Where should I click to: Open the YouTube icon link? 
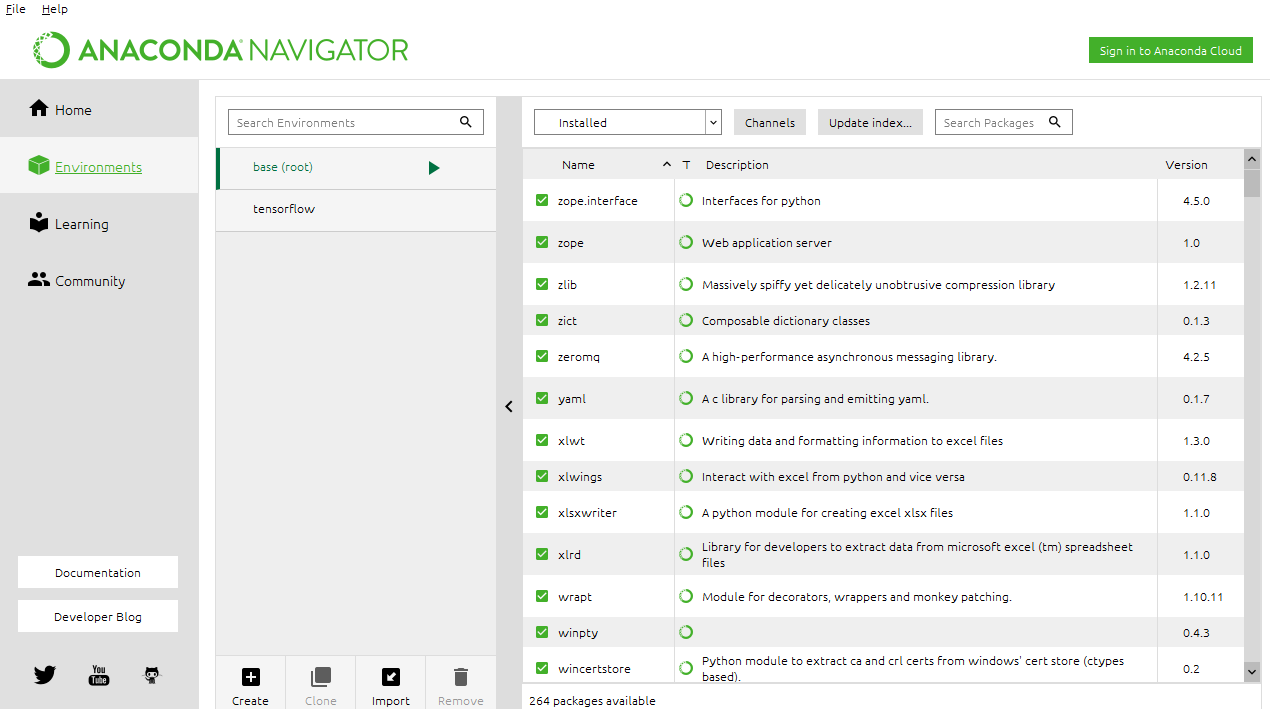pyautogui.click(x=98, y=675)
